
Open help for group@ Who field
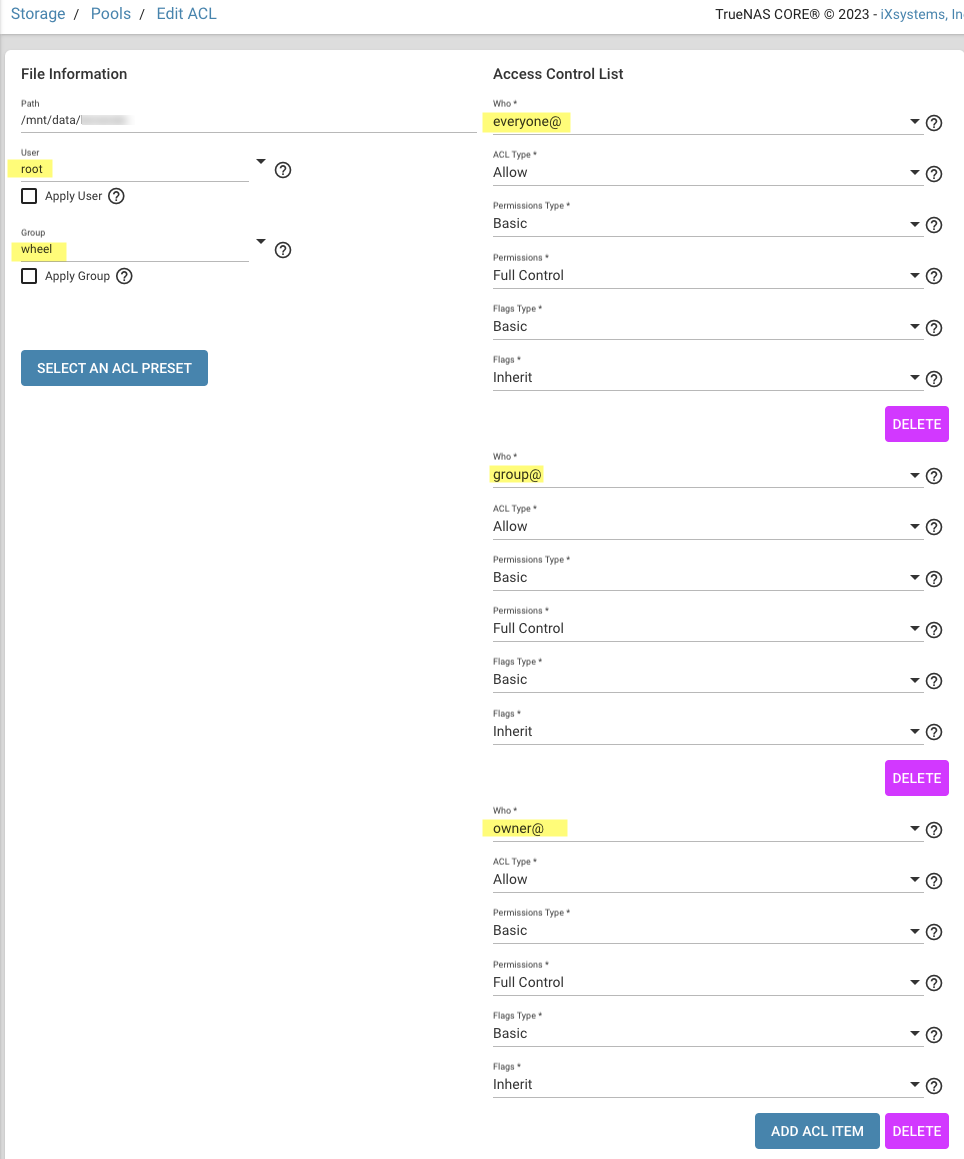(934, 476)
